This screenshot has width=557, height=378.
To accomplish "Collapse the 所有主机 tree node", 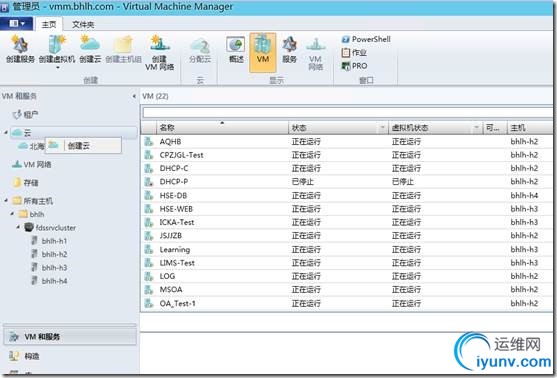I will pyautogui.click(x=6, y=200).
